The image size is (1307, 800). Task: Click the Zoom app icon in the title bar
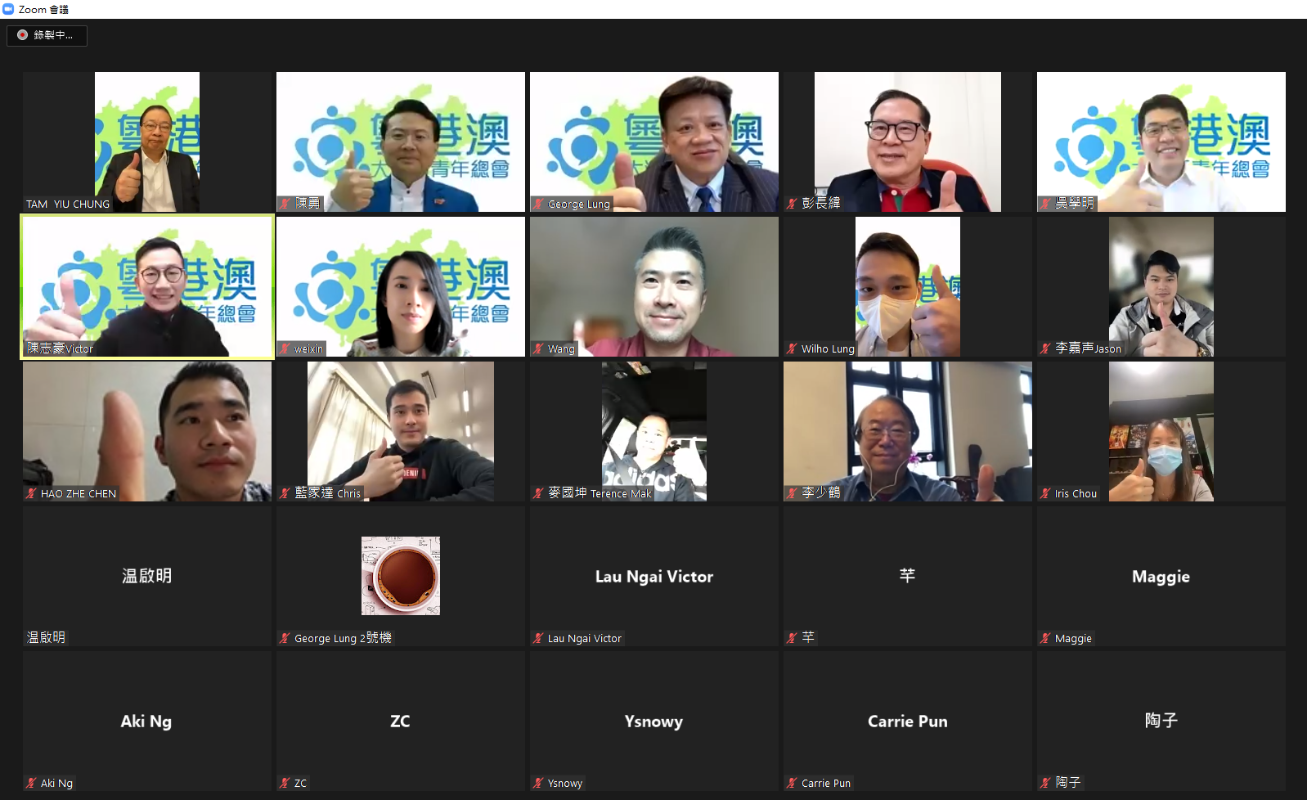(9, 9)
